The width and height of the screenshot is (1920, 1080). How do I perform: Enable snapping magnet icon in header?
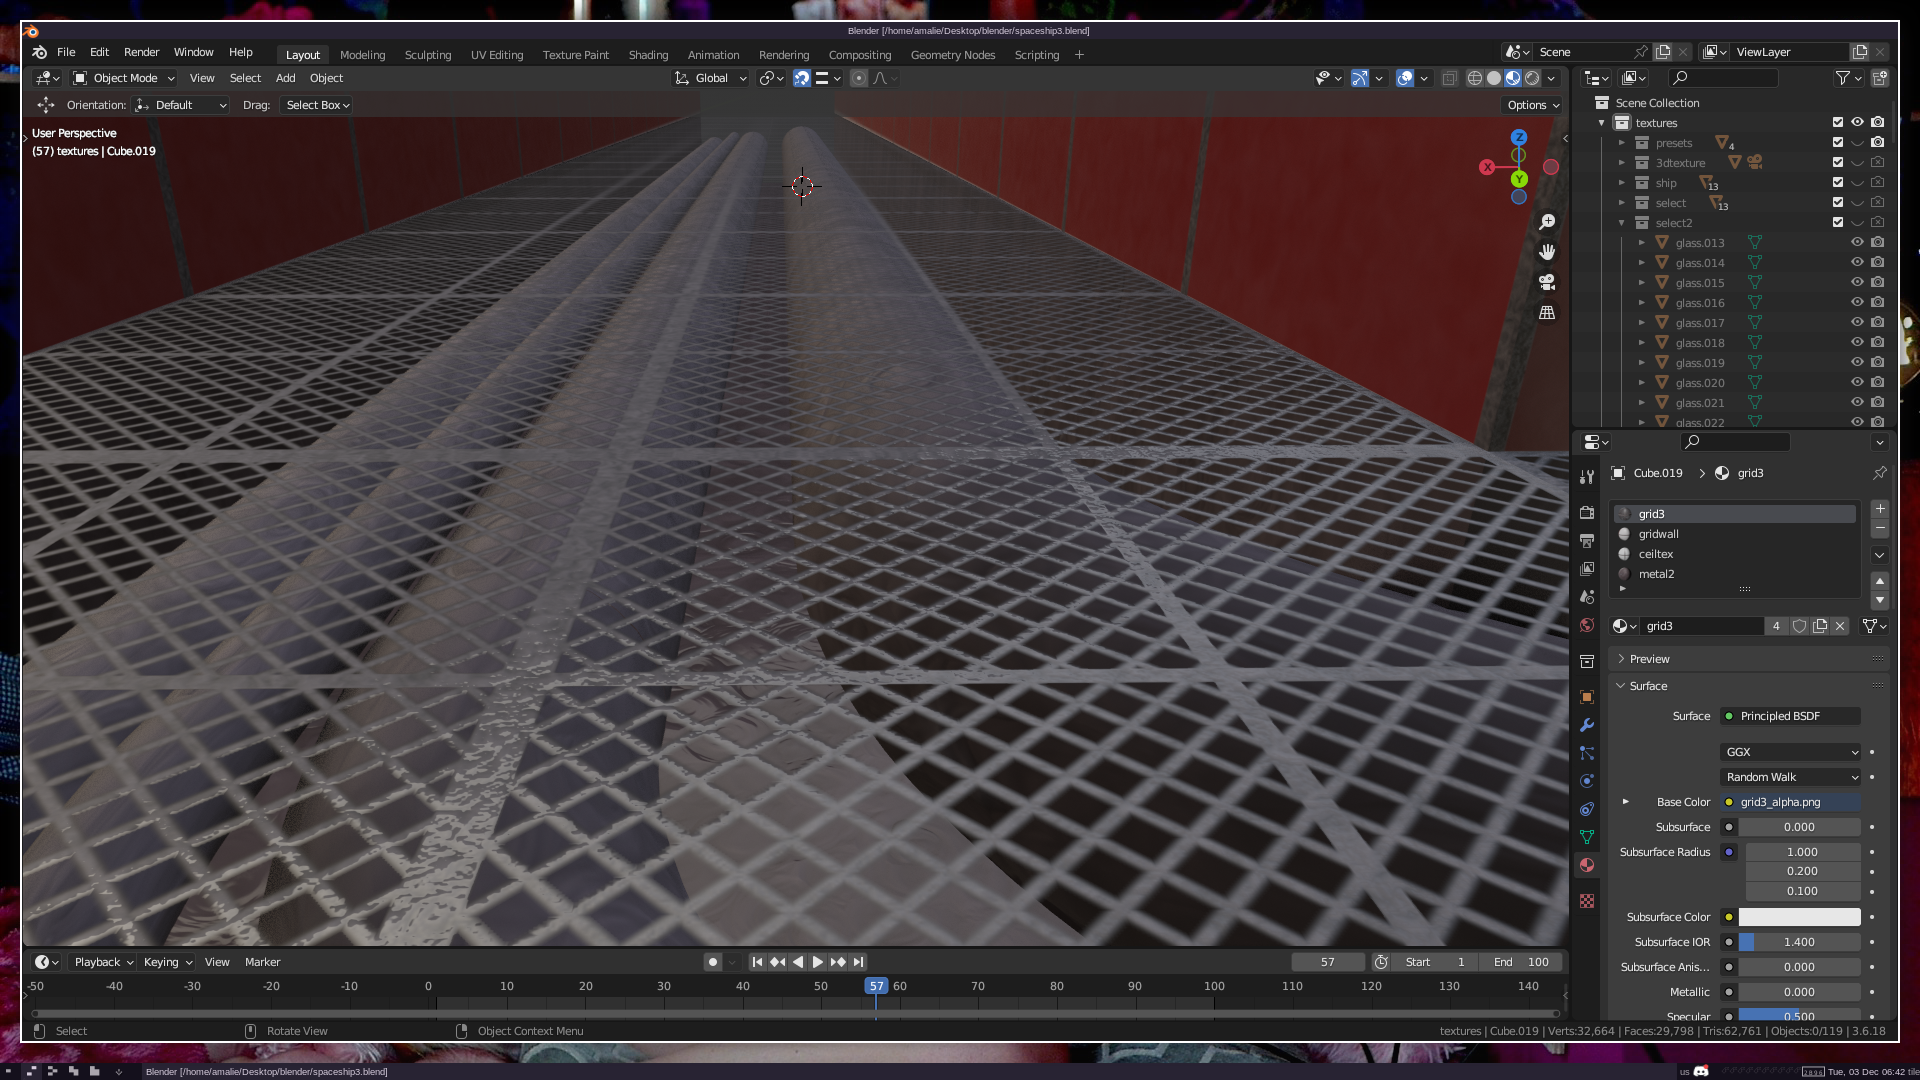(802, 78)
